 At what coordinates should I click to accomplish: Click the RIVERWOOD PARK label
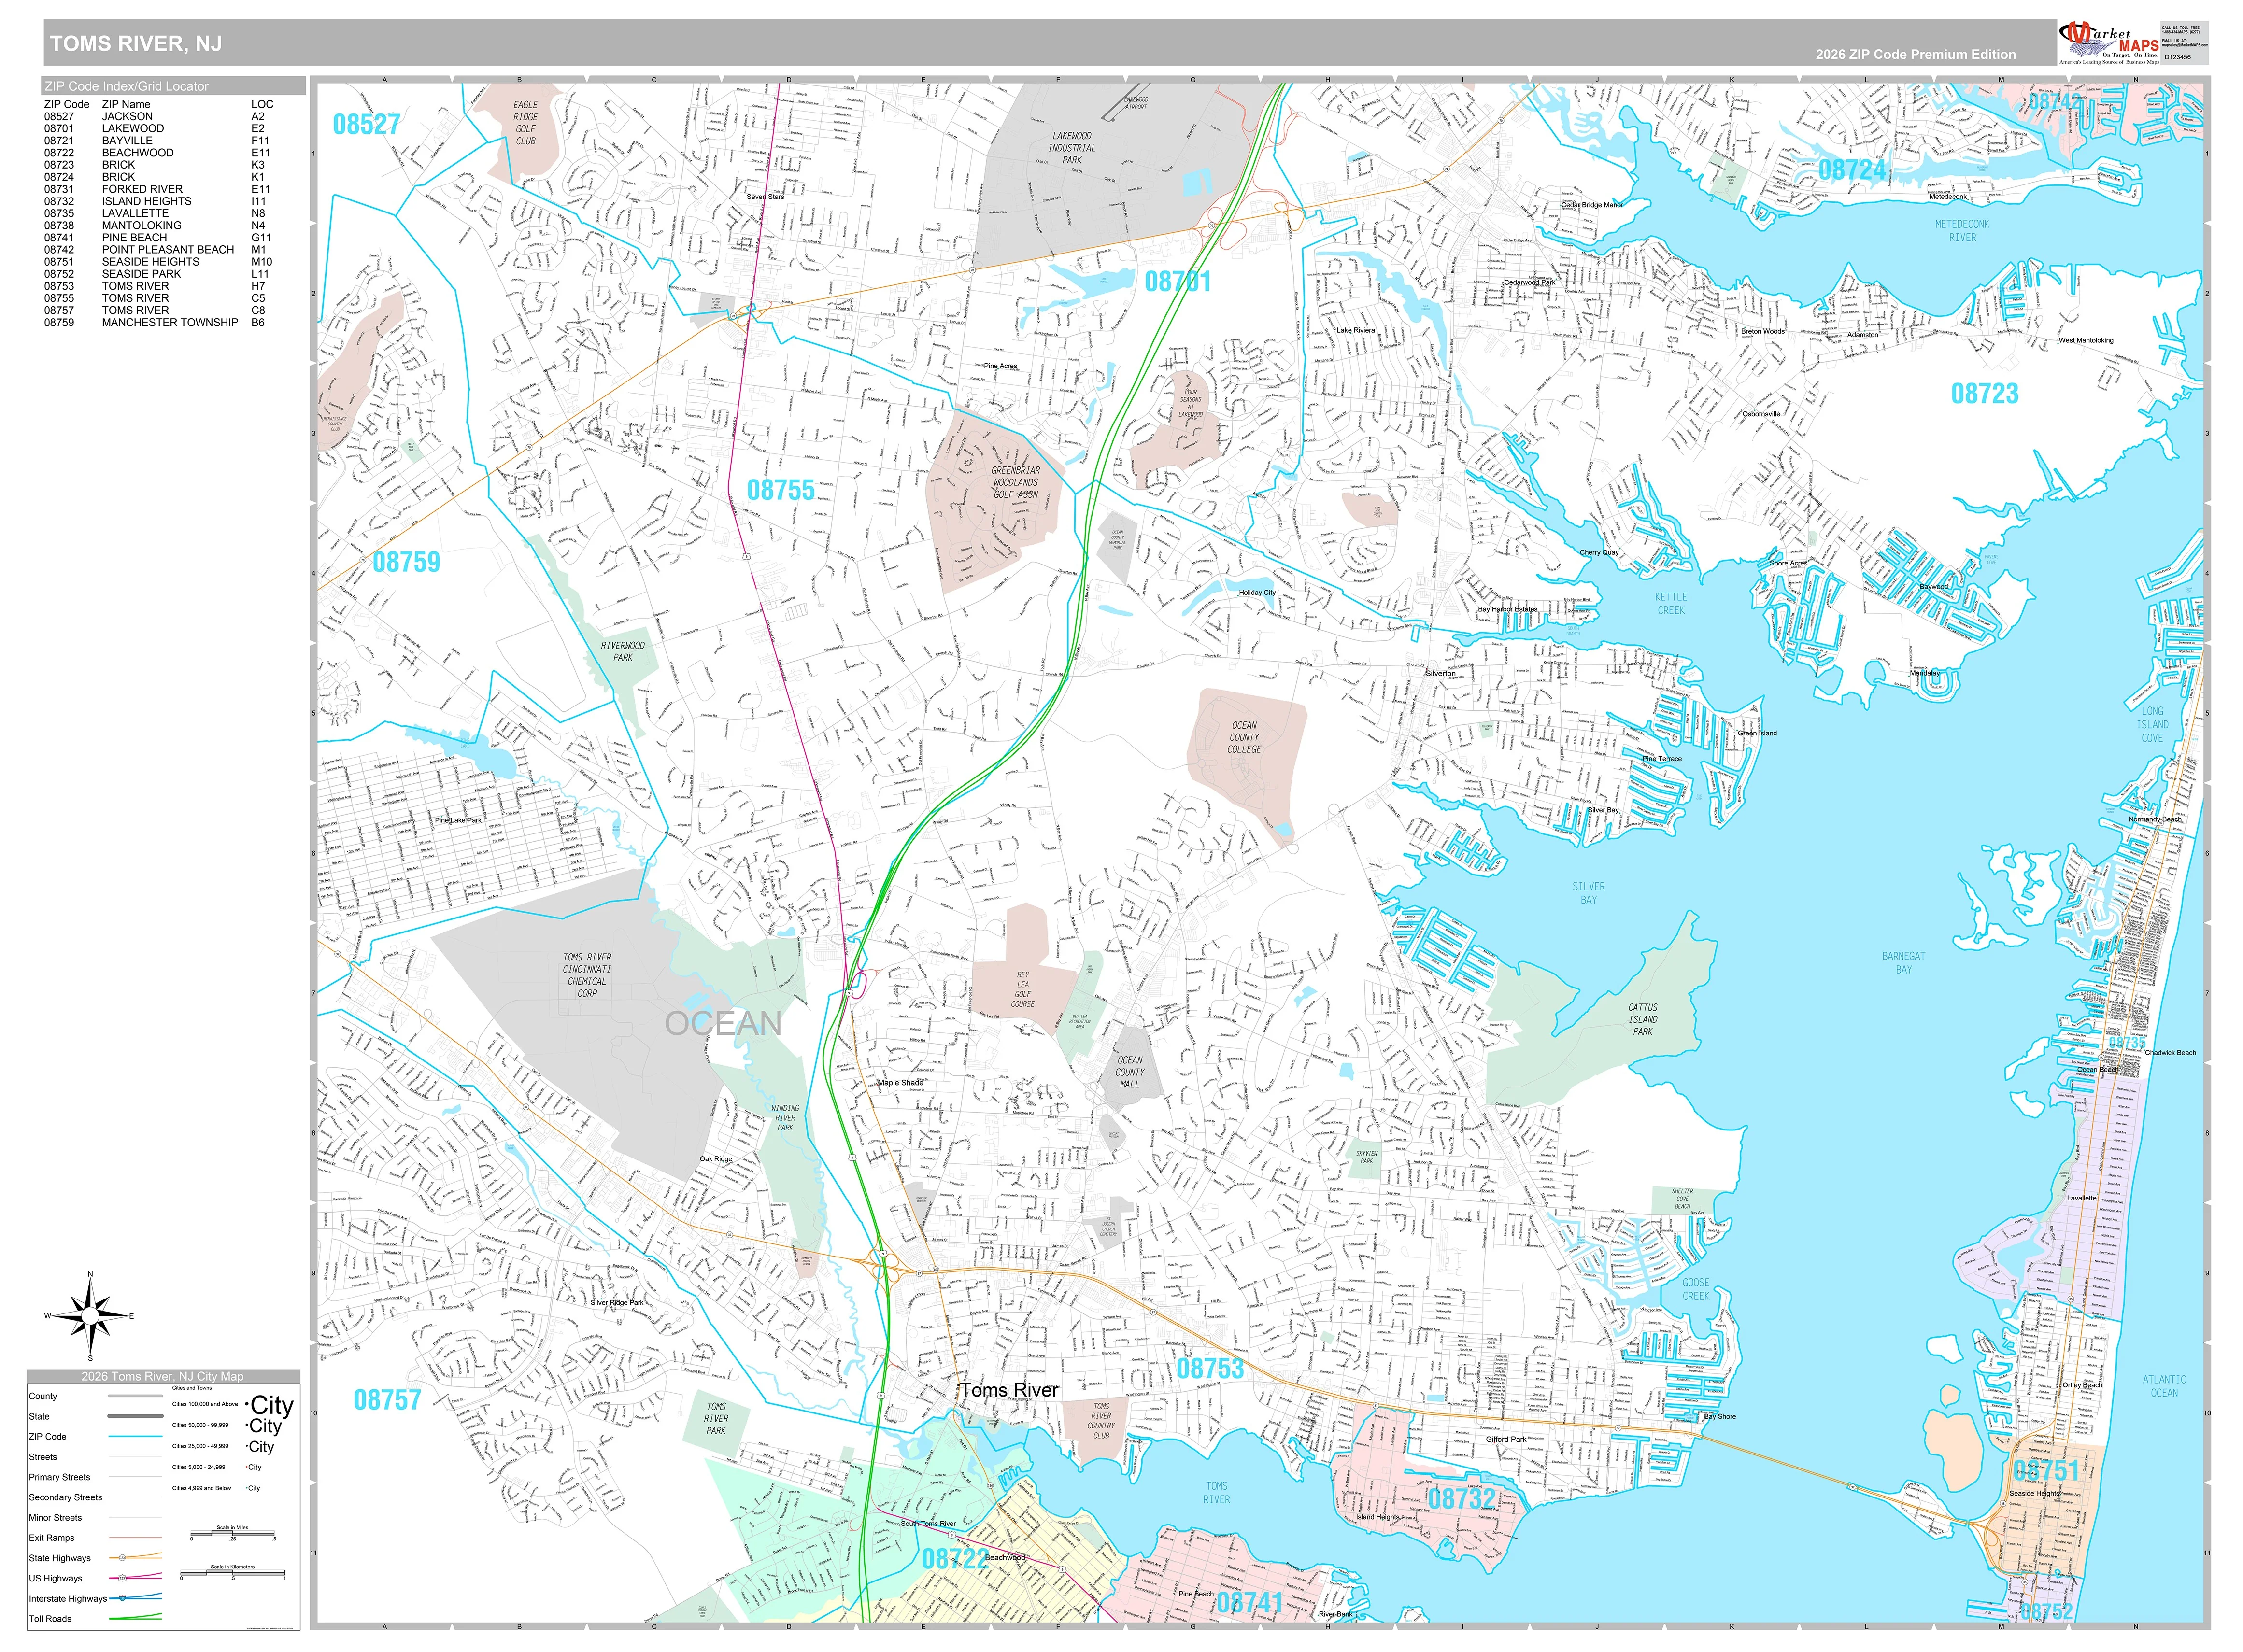click(x=622, y=652)
